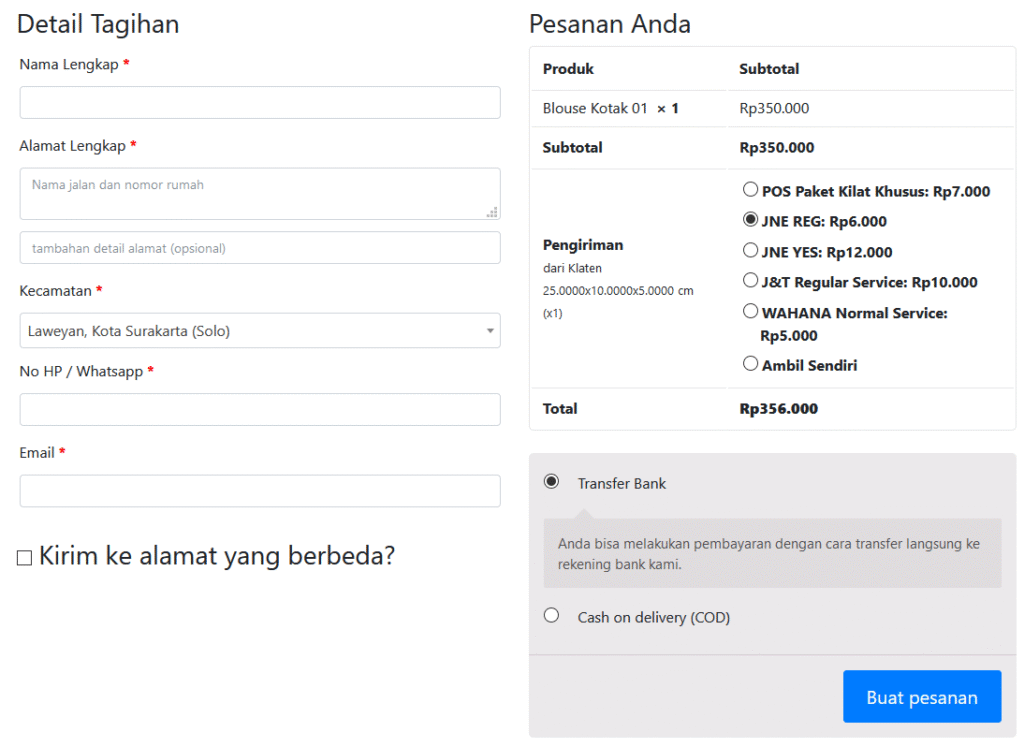Click the optional address detail field
The image size is (1024, 747).
[259, 248]
